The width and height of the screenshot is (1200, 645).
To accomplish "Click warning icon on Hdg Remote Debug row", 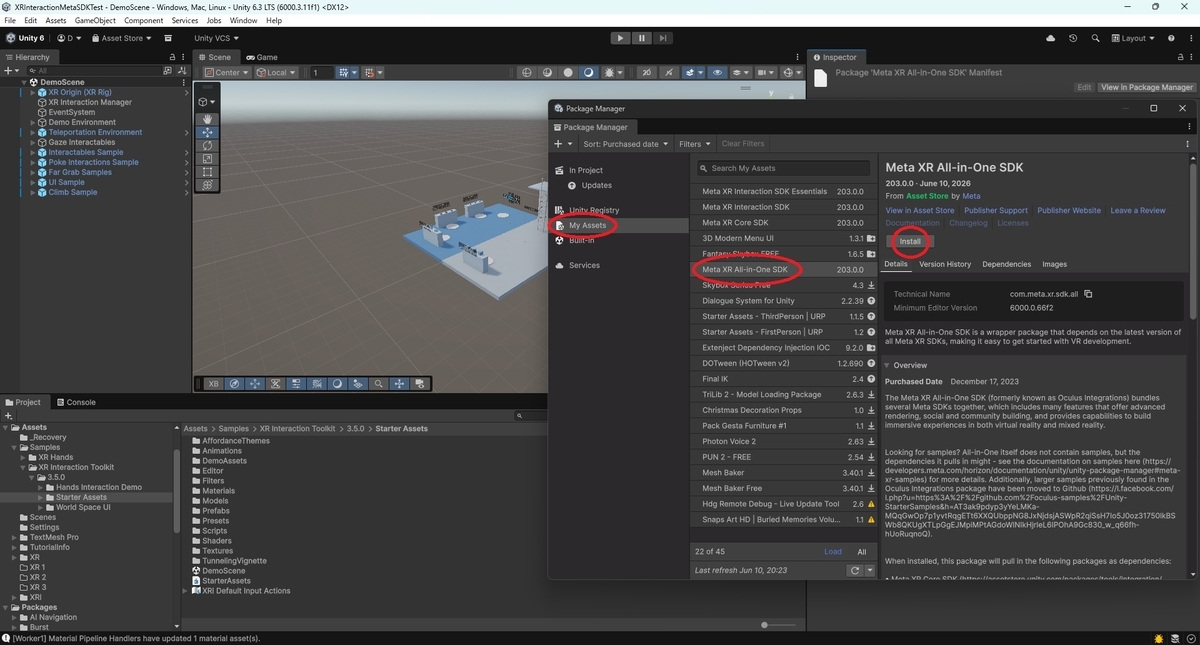I will pyautogui.click(x=871, y=504).
